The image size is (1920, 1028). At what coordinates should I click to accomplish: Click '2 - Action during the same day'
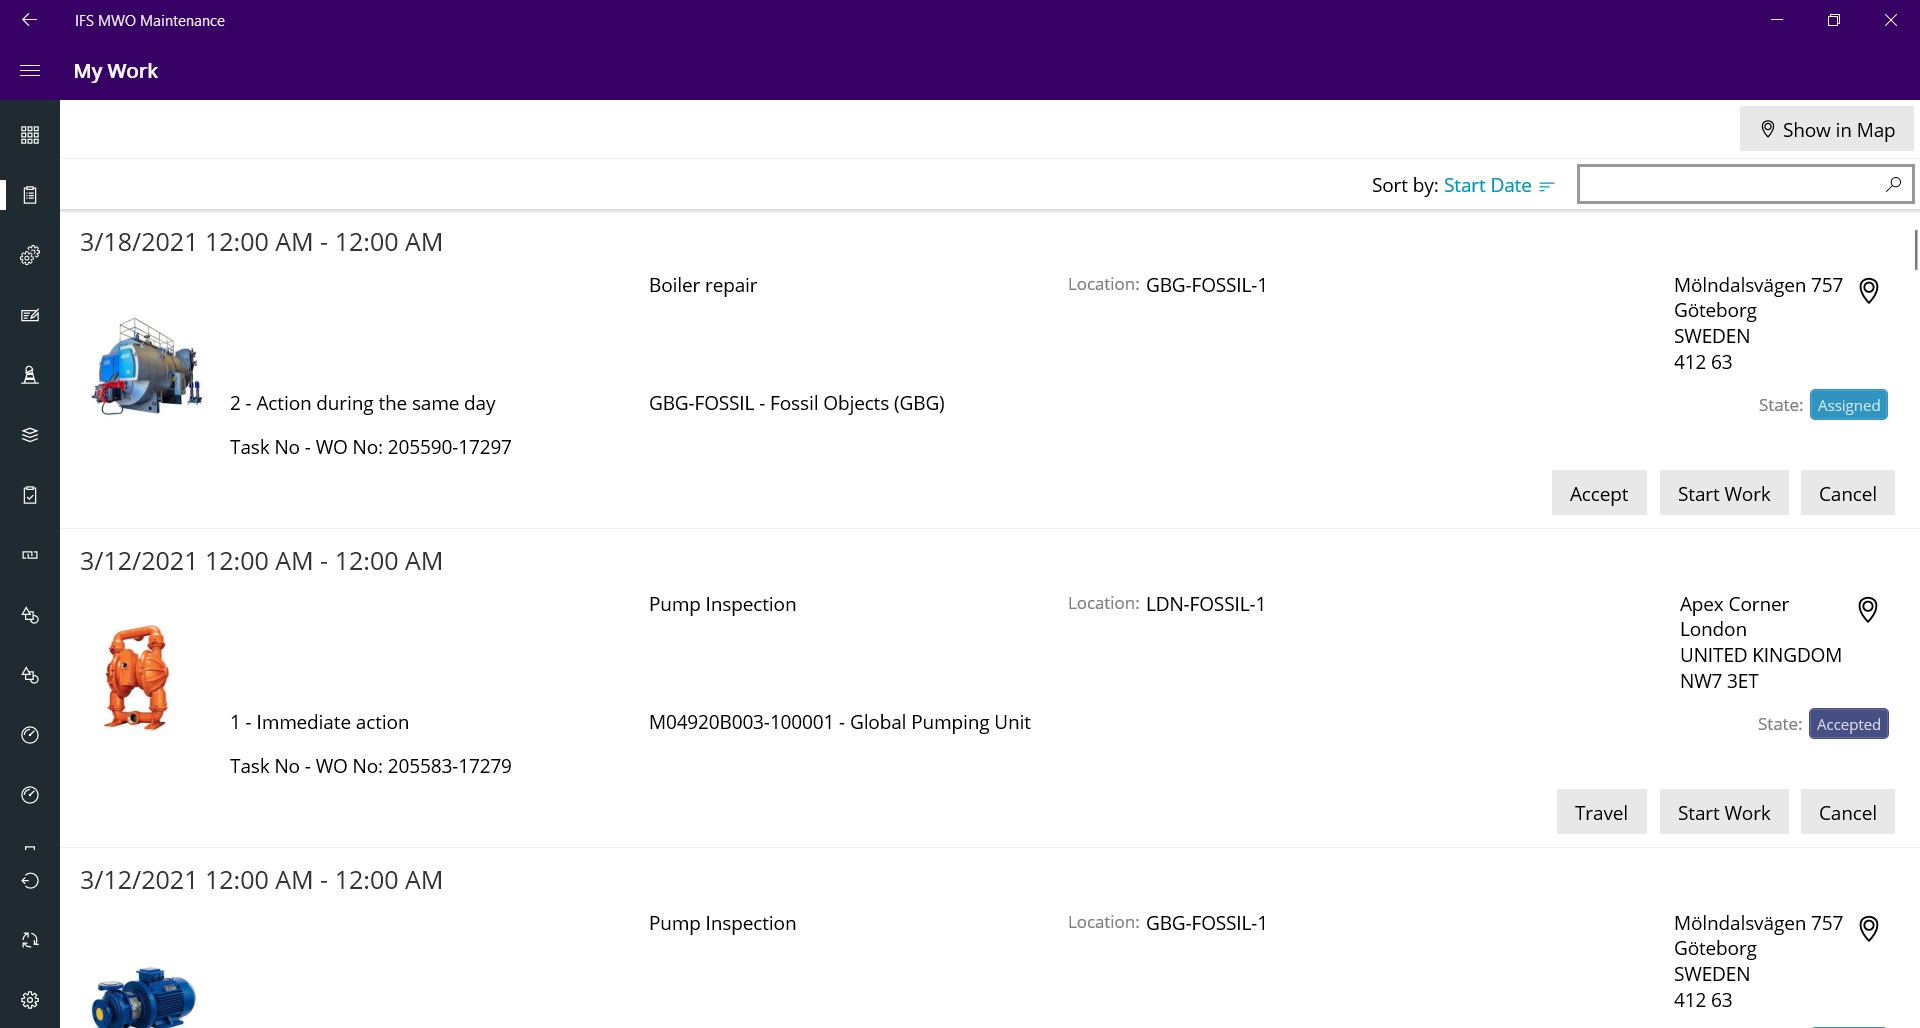(x=363, y=403)
